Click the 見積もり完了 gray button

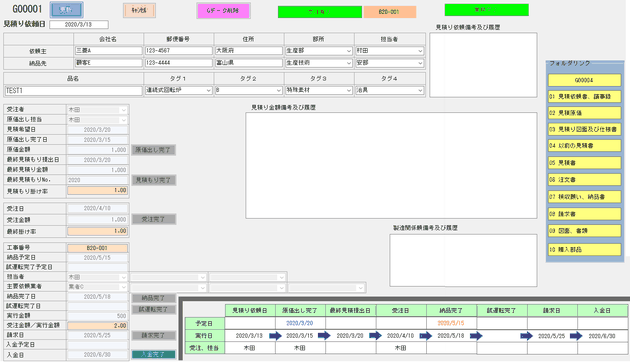153,180
